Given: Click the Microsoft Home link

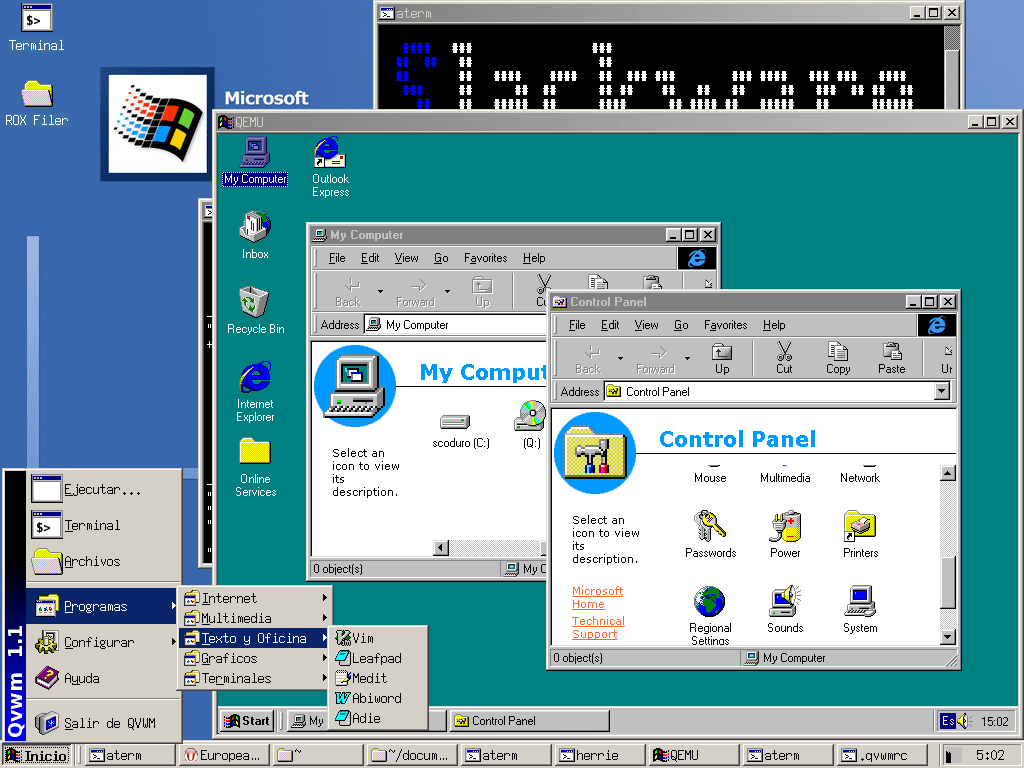Looking at the screenshot, I should 597,598.
